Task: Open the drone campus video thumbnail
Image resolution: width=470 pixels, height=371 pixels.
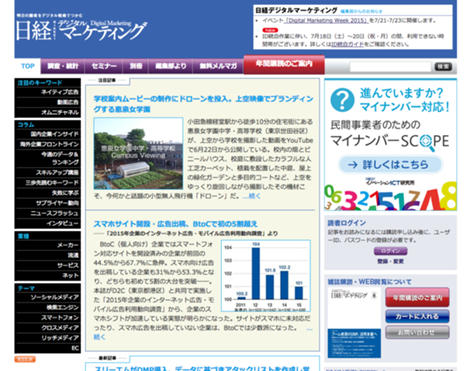Action: pyautogui.click(x=138, y=153)
